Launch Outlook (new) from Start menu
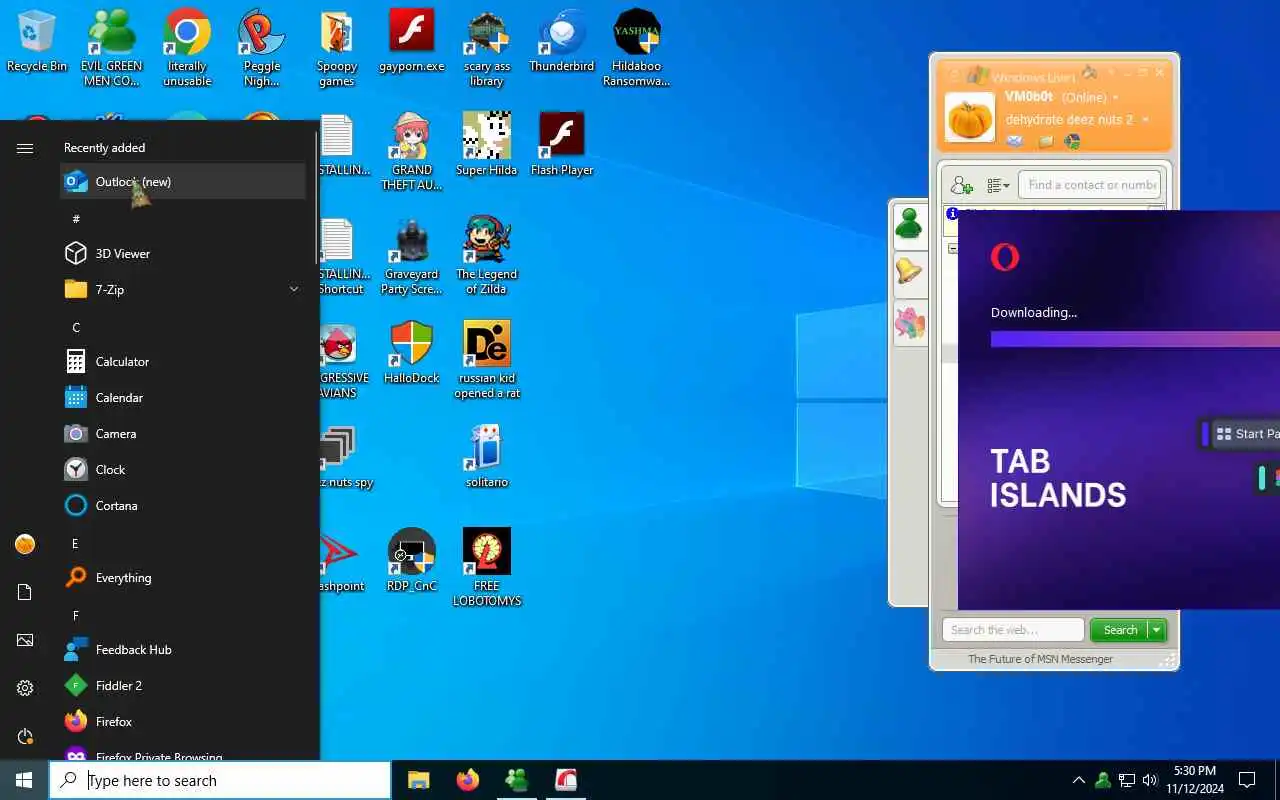The width and height of the screenshot is (1280, 800). tap(183, 181)
